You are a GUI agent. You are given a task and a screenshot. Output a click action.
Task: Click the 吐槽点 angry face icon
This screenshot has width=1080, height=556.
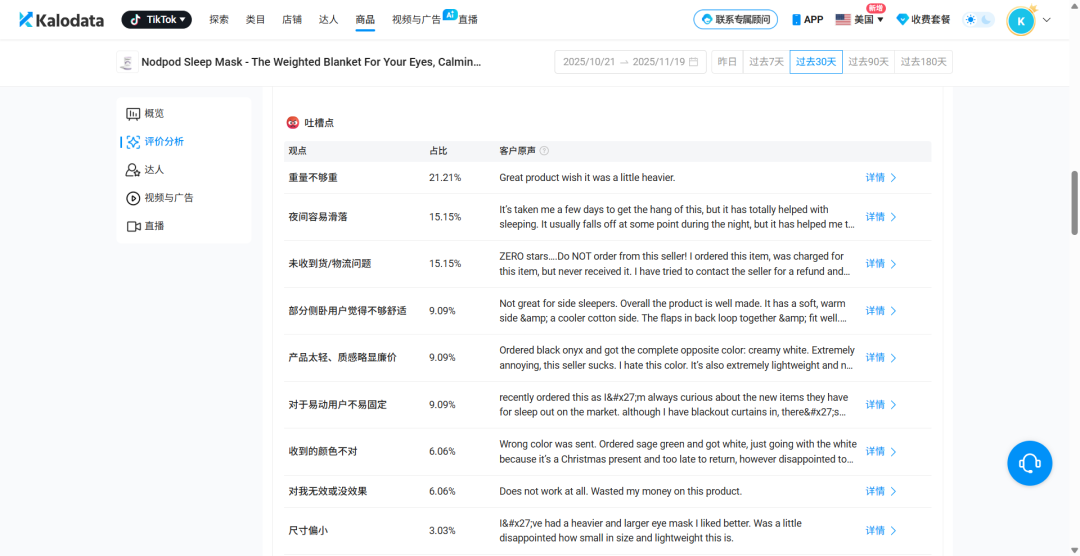(293, 123)
